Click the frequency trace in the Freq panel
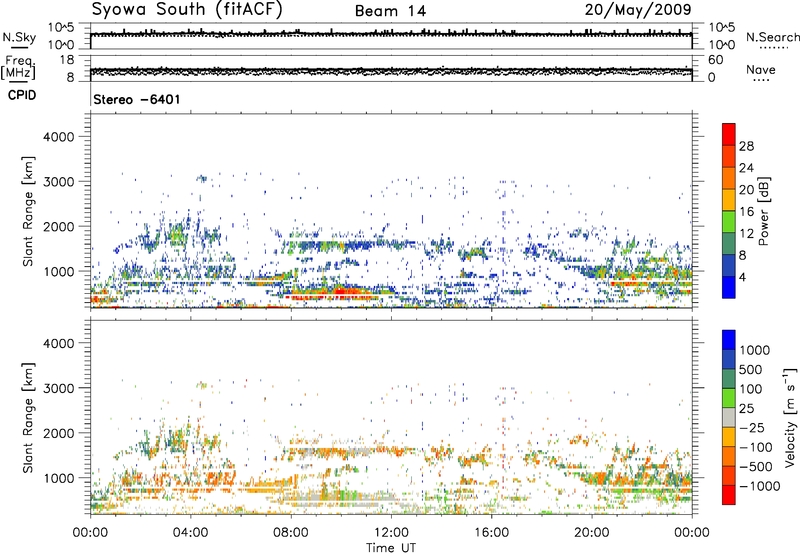800x554 pixels. [x=391, y=70]
